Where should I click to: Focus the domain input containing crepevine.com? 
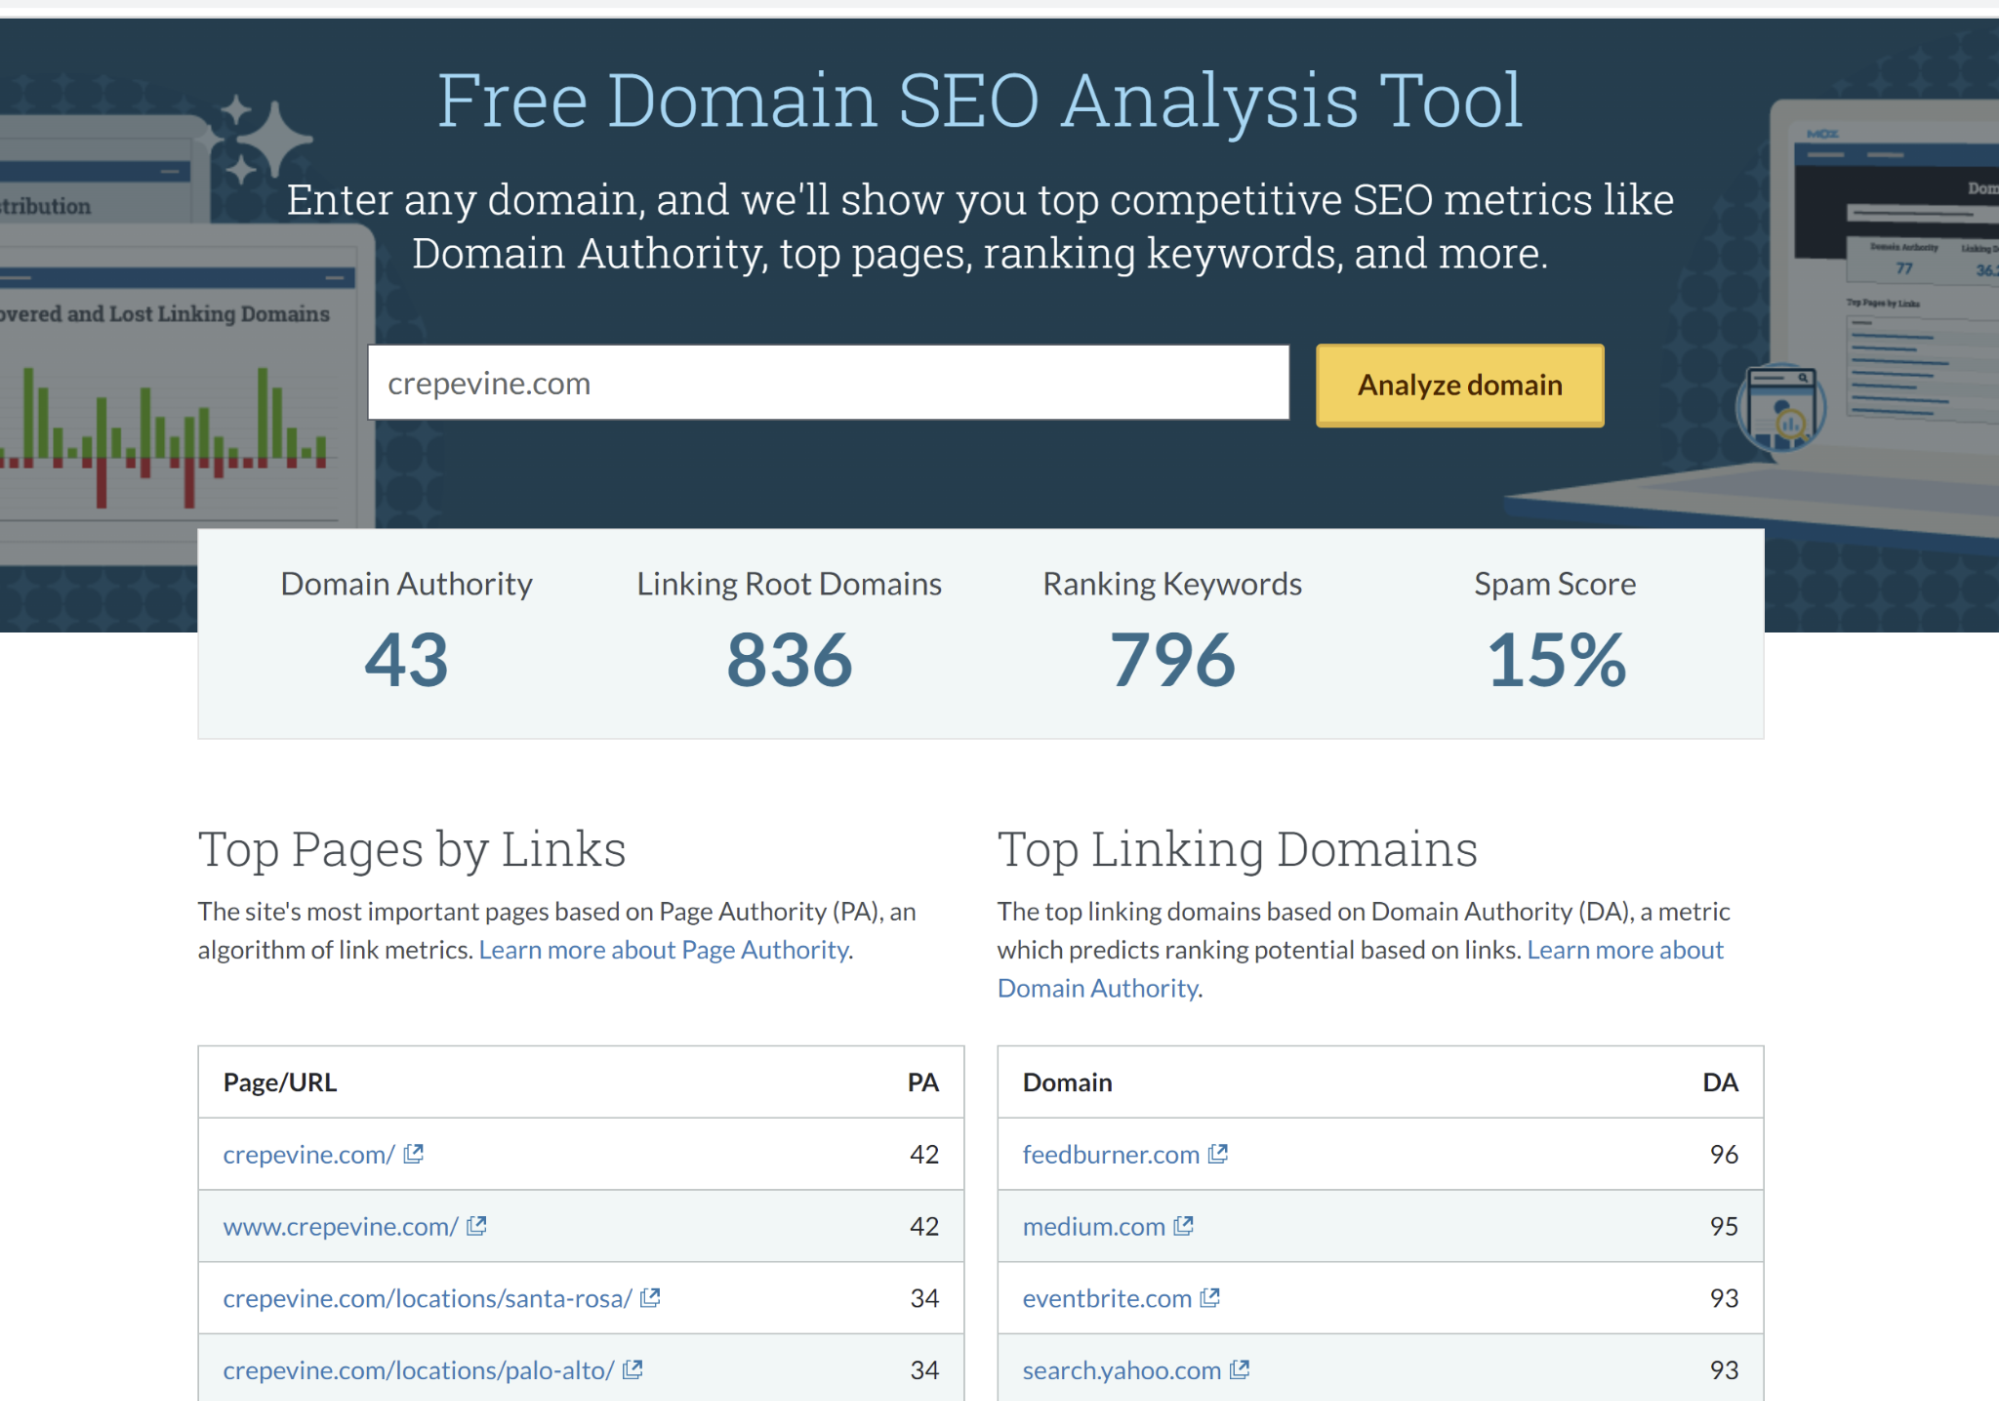click(x=828, y=383)
